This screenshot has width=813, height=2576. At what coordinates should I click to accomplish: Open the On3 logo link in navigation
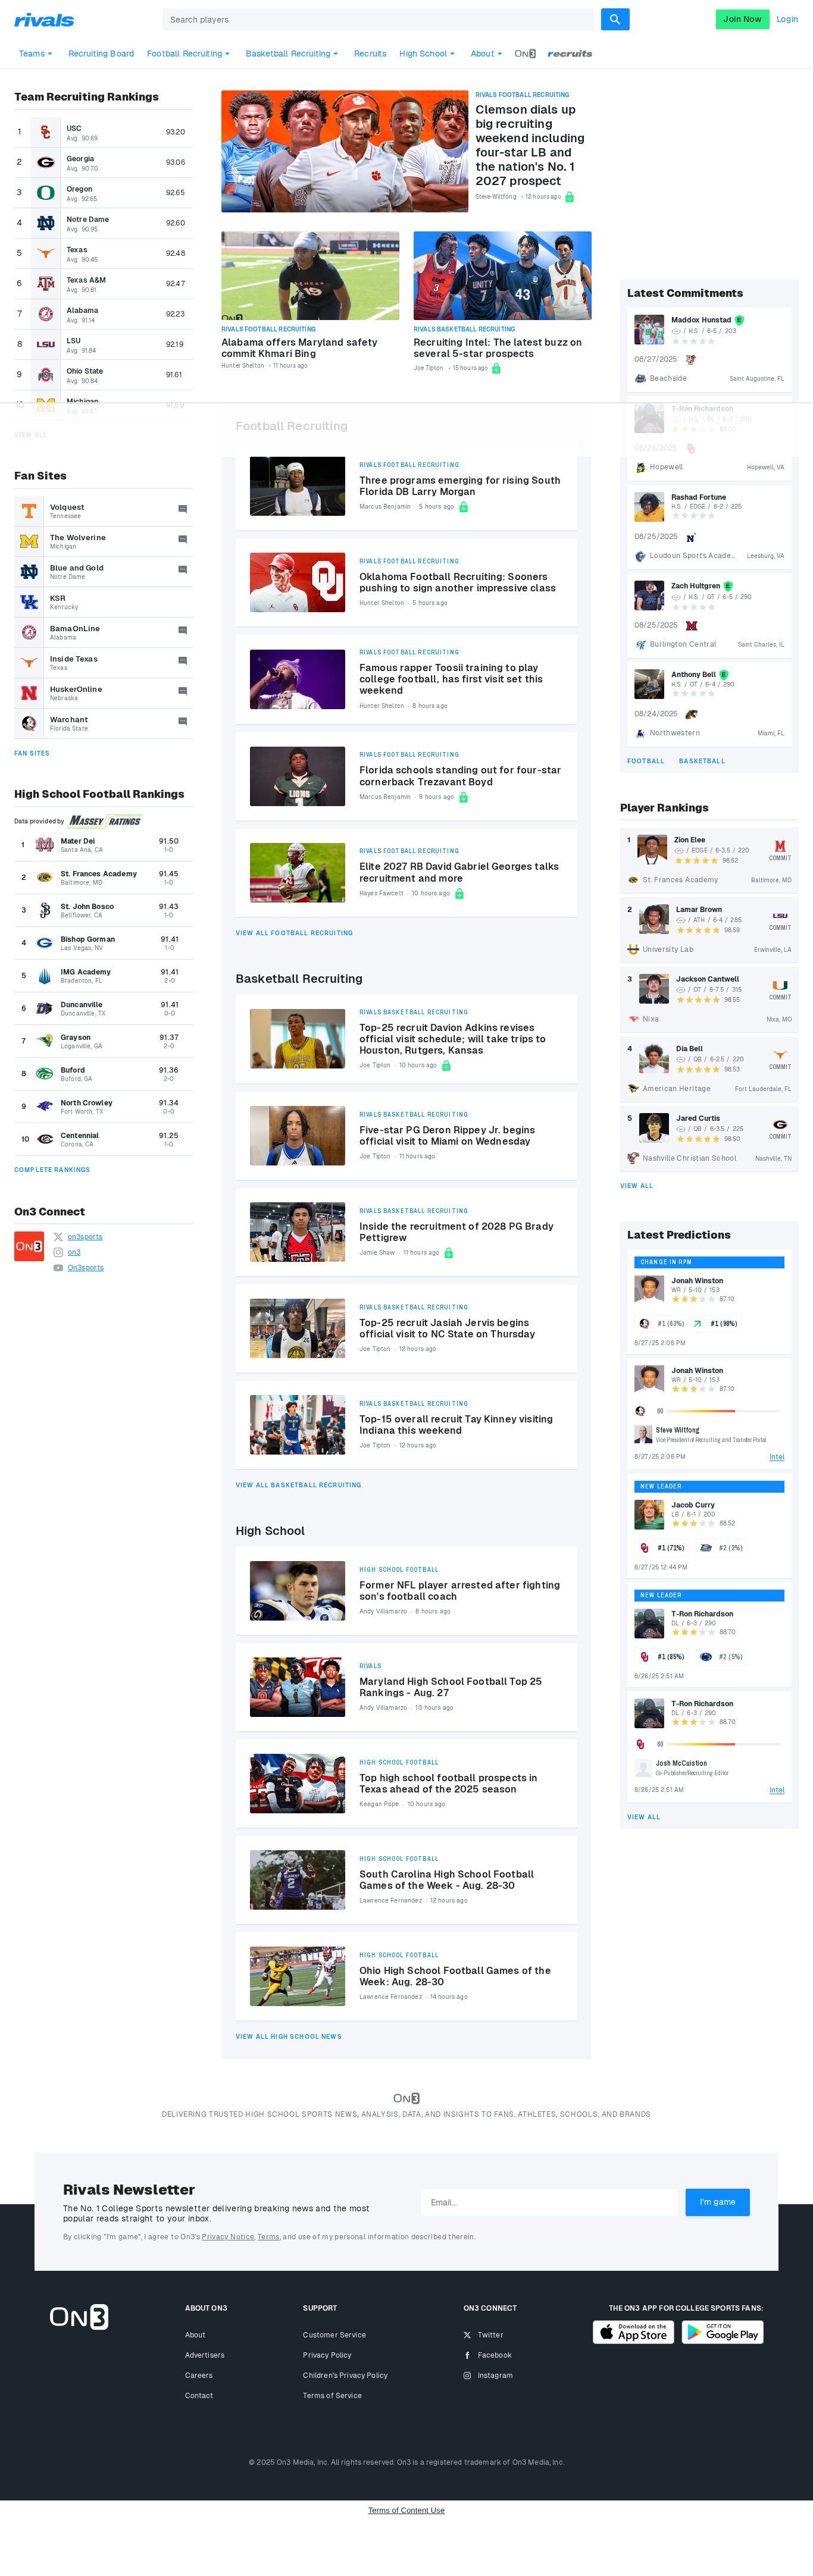(x=525, y=54)
